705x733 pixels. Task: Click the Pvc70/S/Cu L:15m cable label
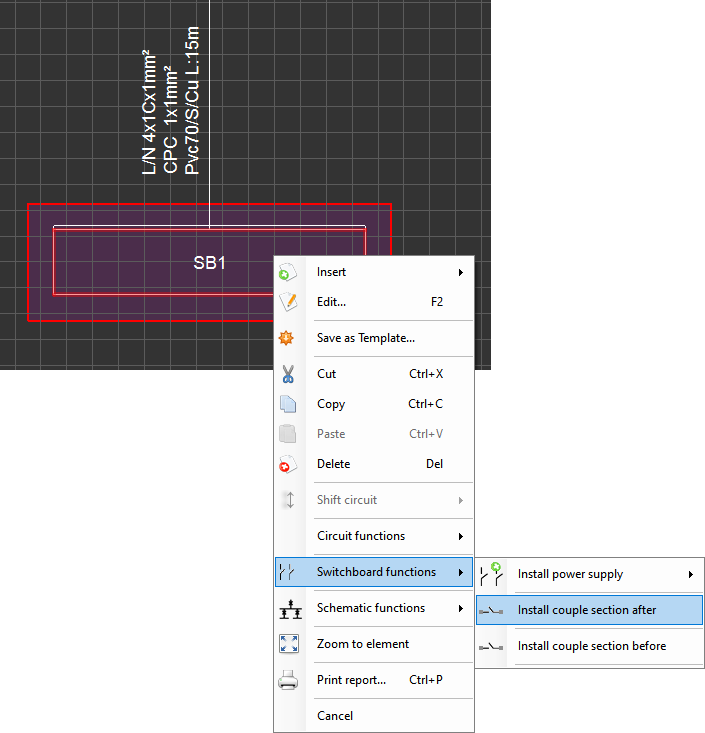tap(192, 101)
